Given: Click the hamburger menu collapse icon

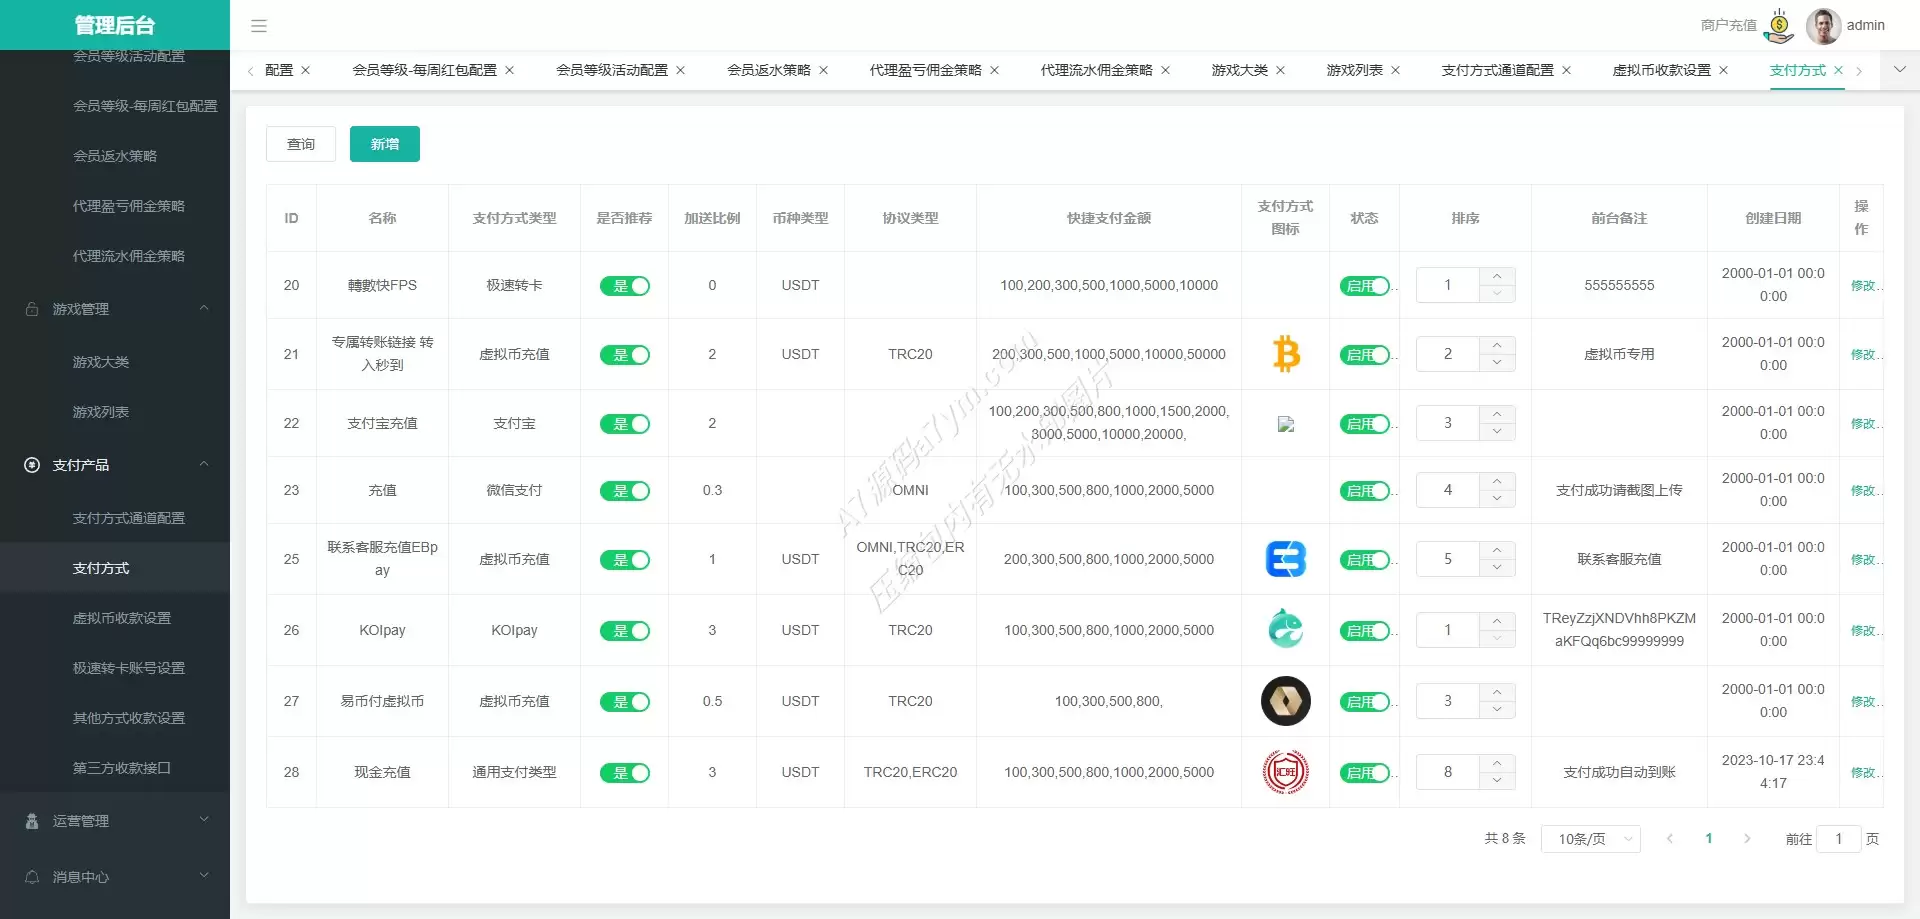Looking at the screenshot, I should click(259, 26).
